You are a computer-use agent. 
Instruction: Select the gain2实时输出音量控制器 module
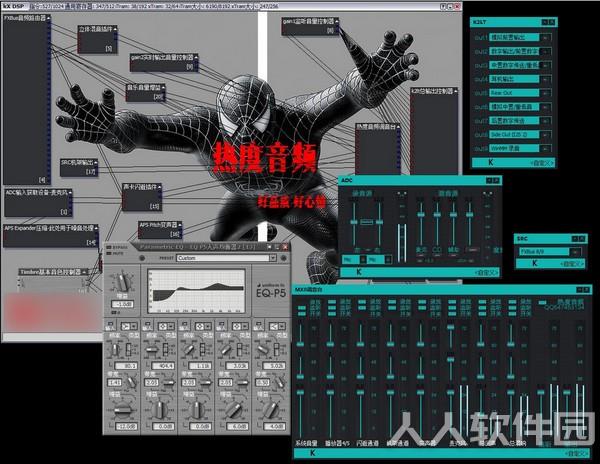click(x=164, y=62)
